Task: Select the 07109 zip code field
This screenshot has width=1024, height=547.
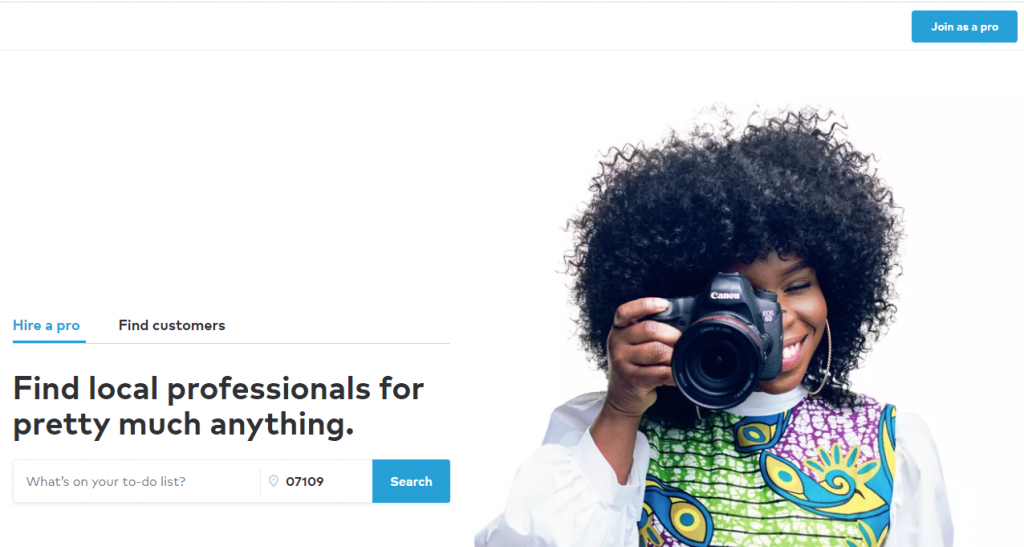Action: [317, 481]
